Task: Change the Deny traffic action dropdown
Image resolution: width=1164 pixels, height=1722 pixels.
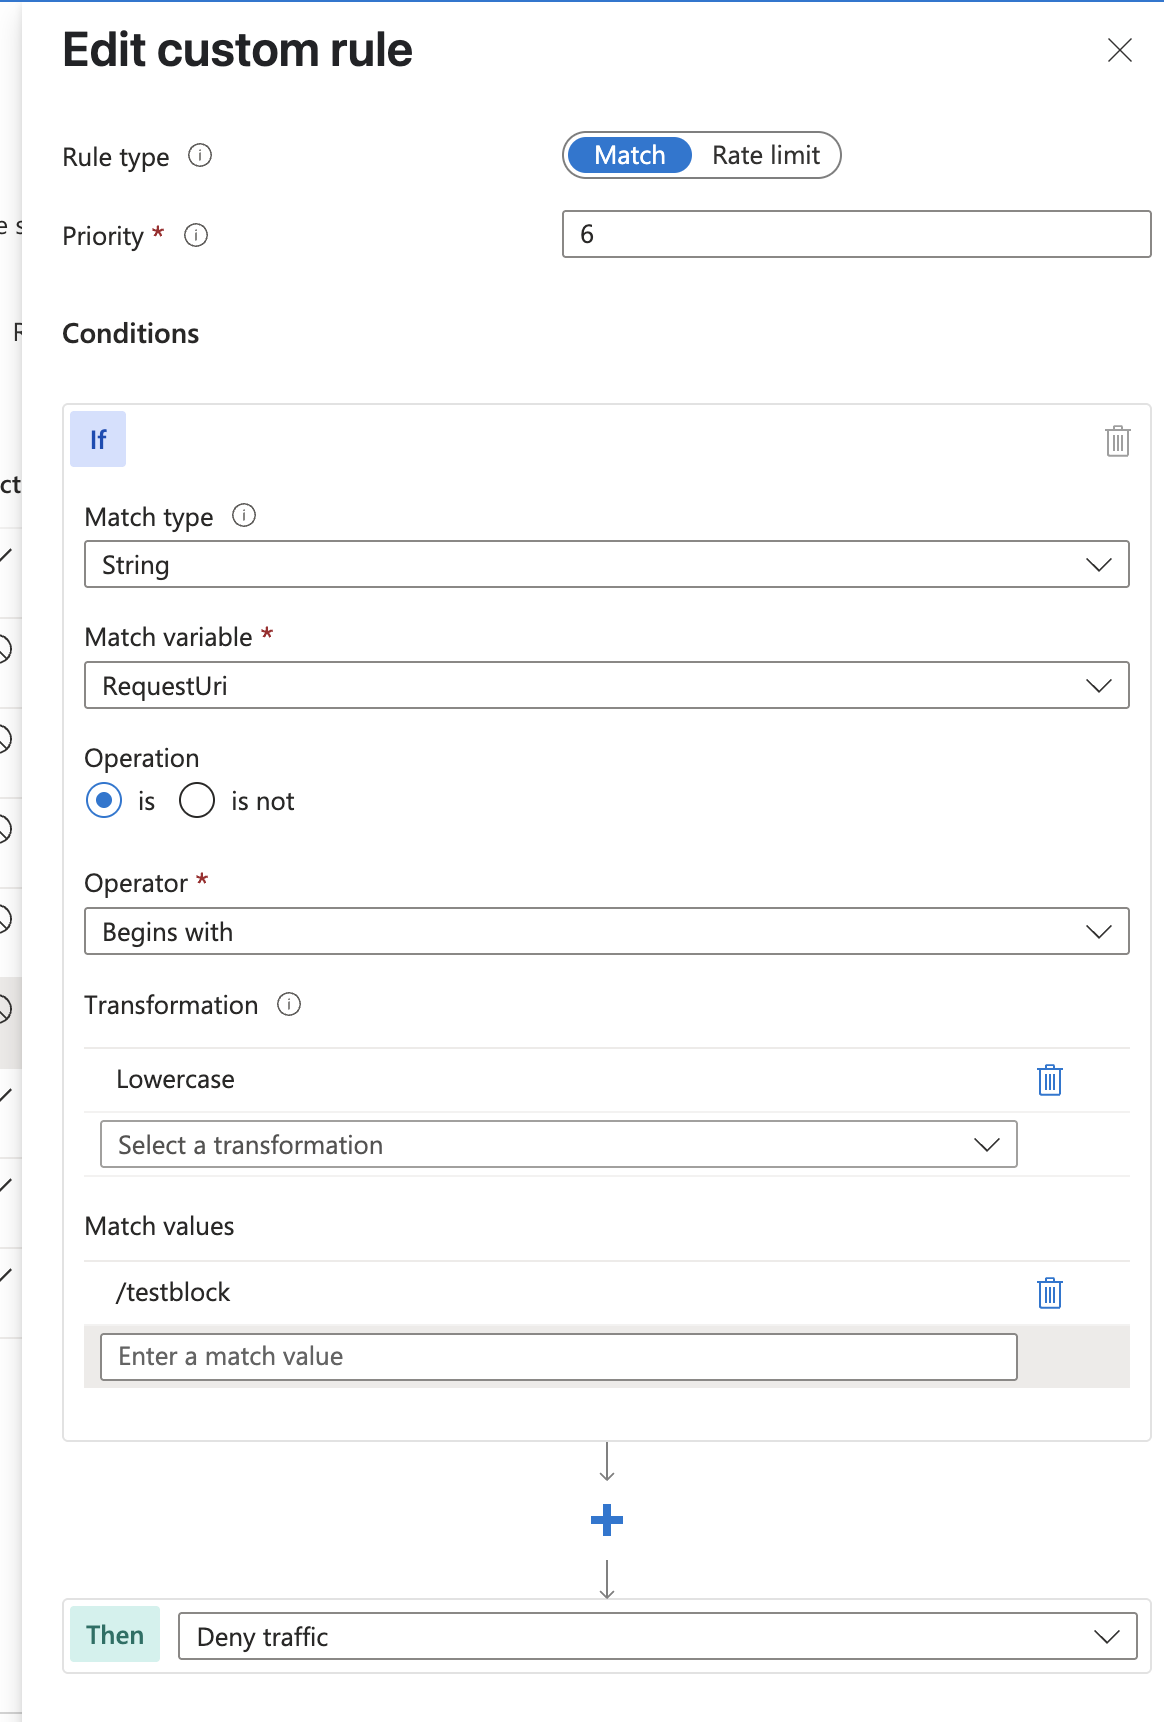Action: pyautogui.click(x=657, y=1637)
